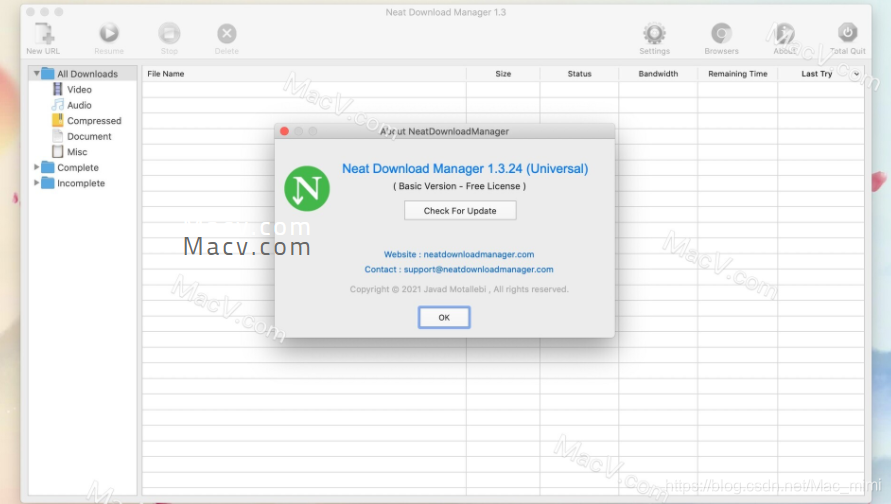
Task: Click the Check For Update button
Action: pyautogui.click(x=460, y=210)
